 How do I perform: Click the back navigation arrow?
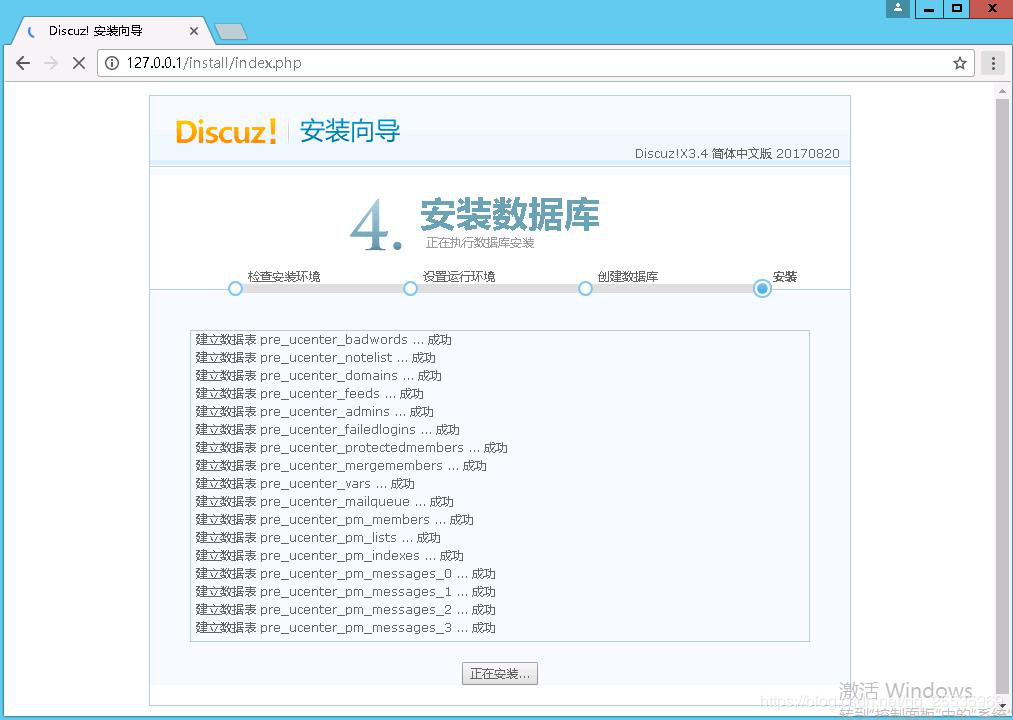coord(22,62)
